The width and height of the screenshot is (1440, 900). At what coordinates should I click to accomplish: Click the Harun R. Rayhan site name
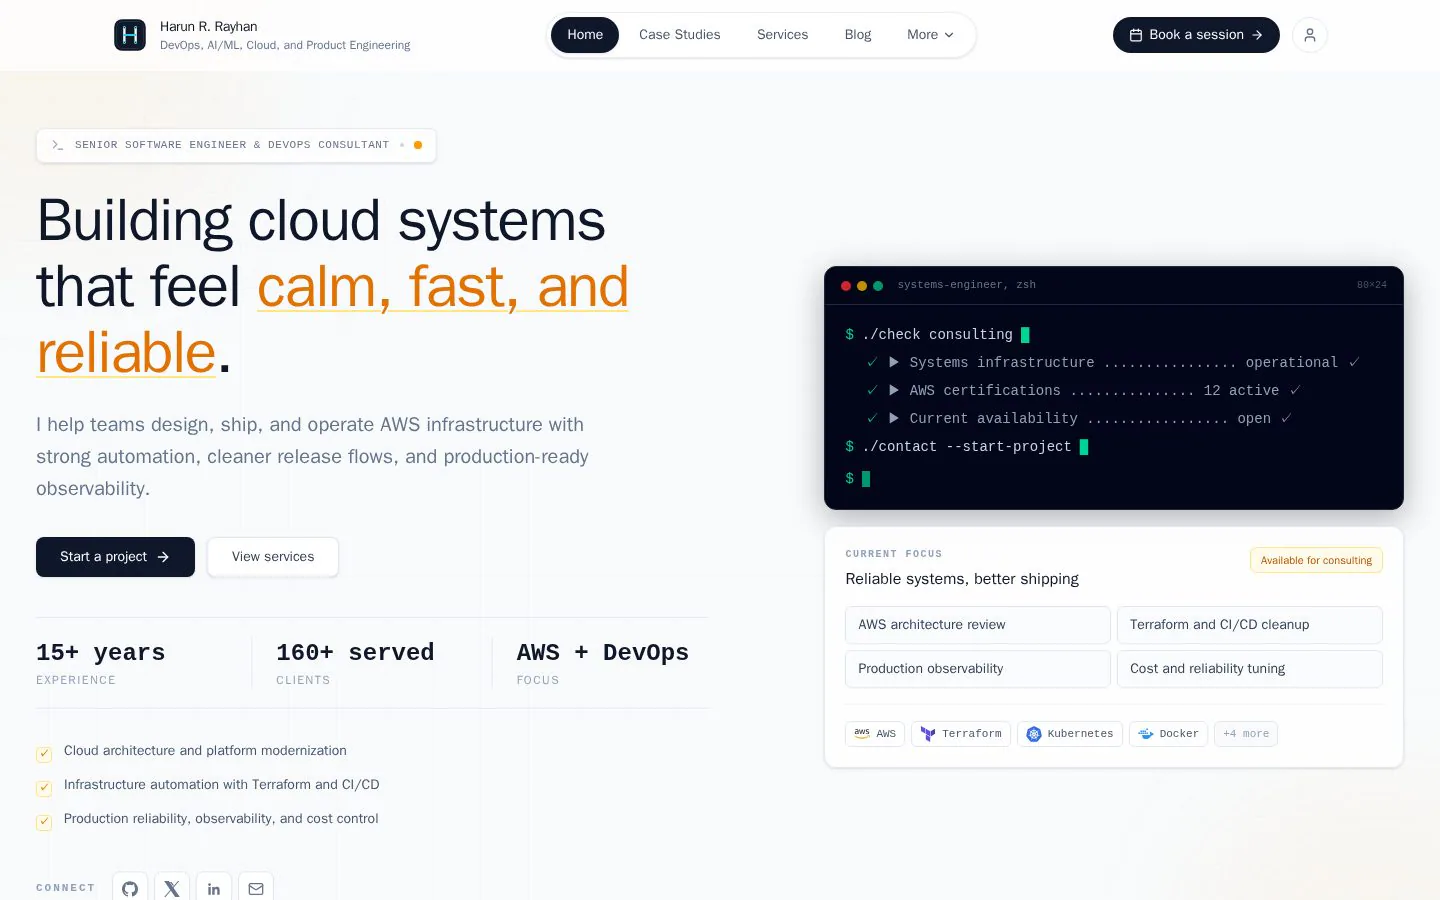tap(209, 27)
